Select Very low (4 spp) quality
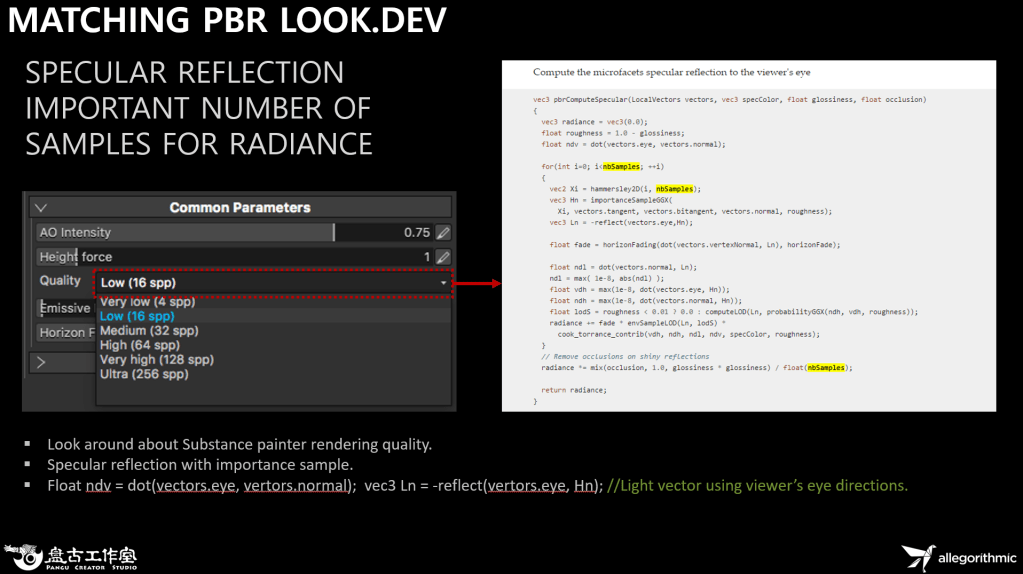The width and height of the screenshot is (1023, 574). (147, 302)
